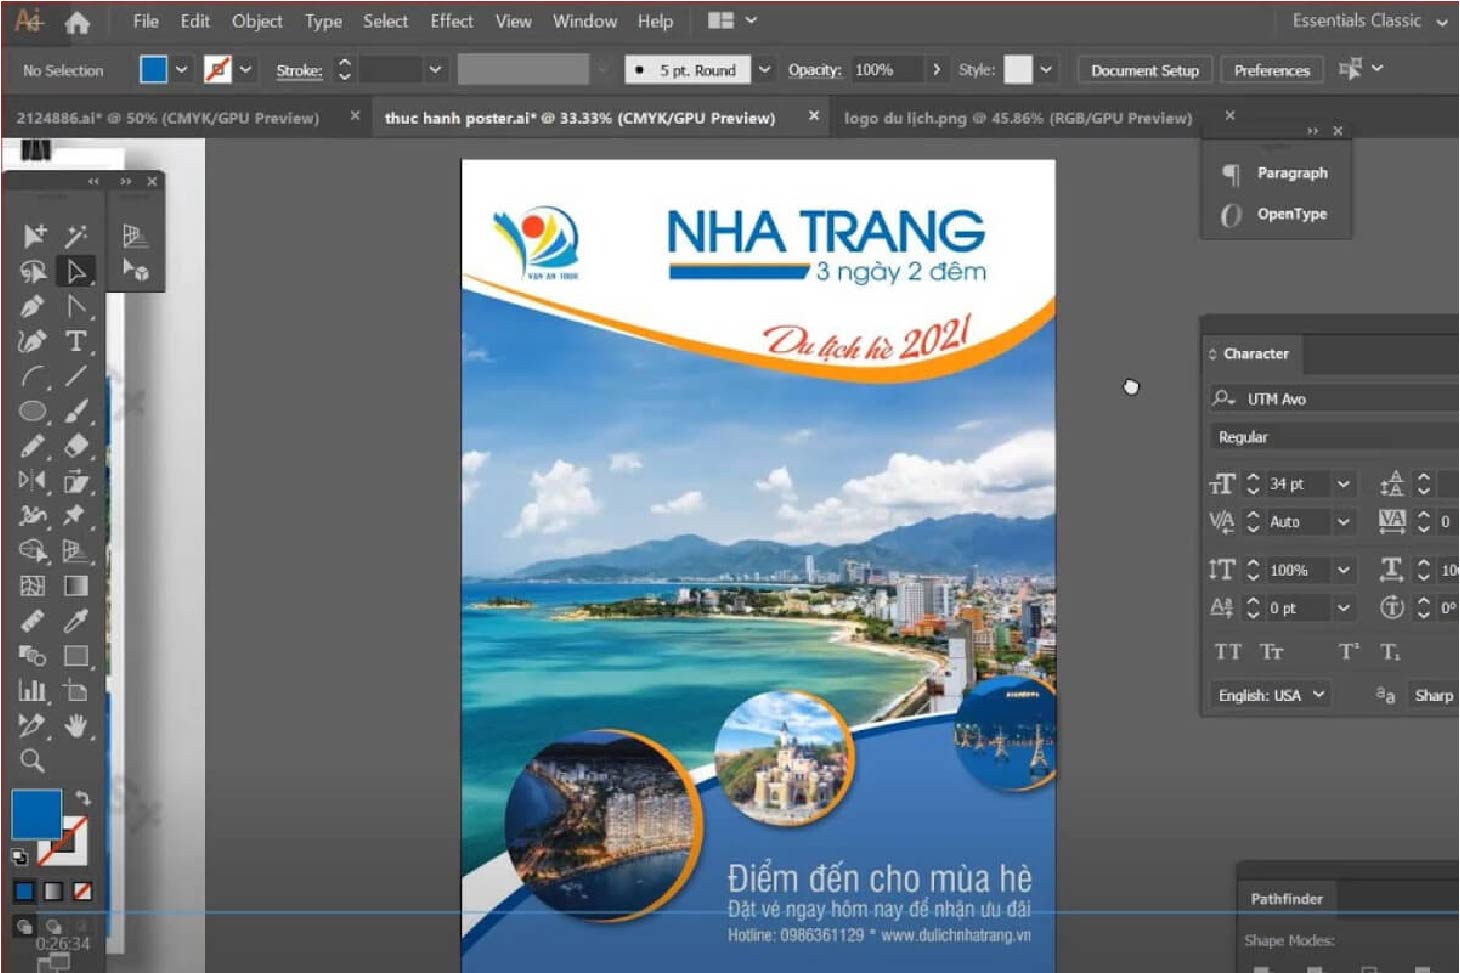The width and height of the screenshot is (1460, 973).
Task: Click the large blue Fill swatch in toolbox
Action: 36,814
